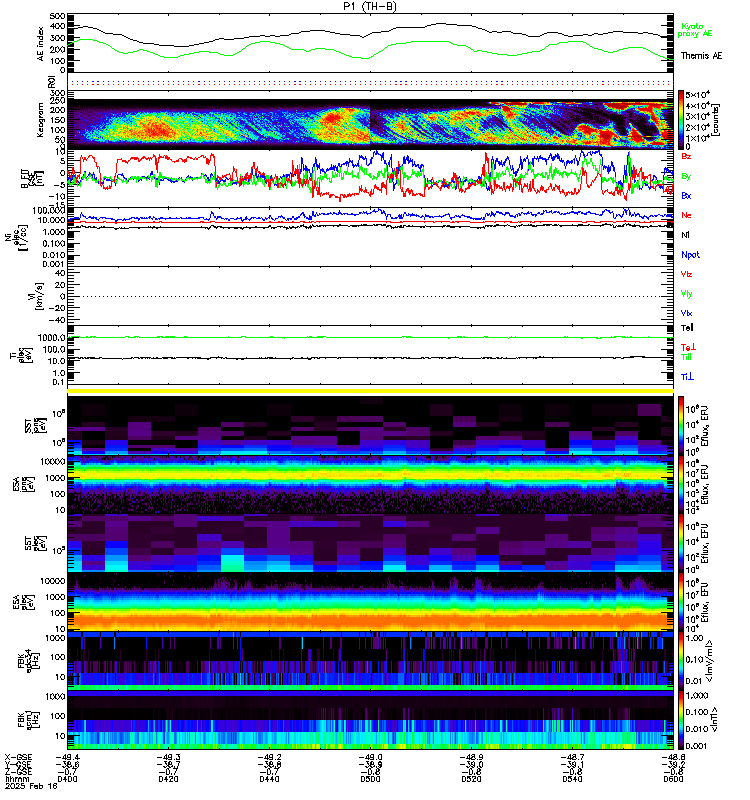This screenshot has width=750, height=800.
Task: Select the Themis AE legend label
Action: coord(701,56)
